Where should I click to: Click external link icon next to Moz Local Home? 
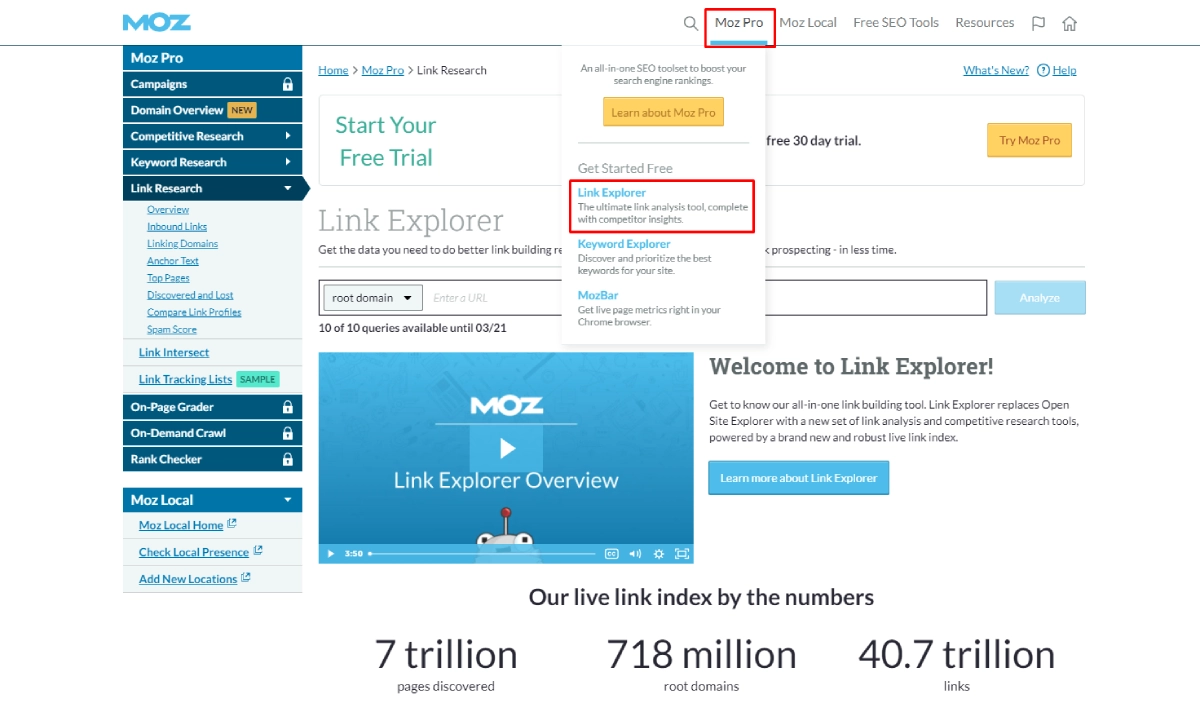tap(232, 523)
